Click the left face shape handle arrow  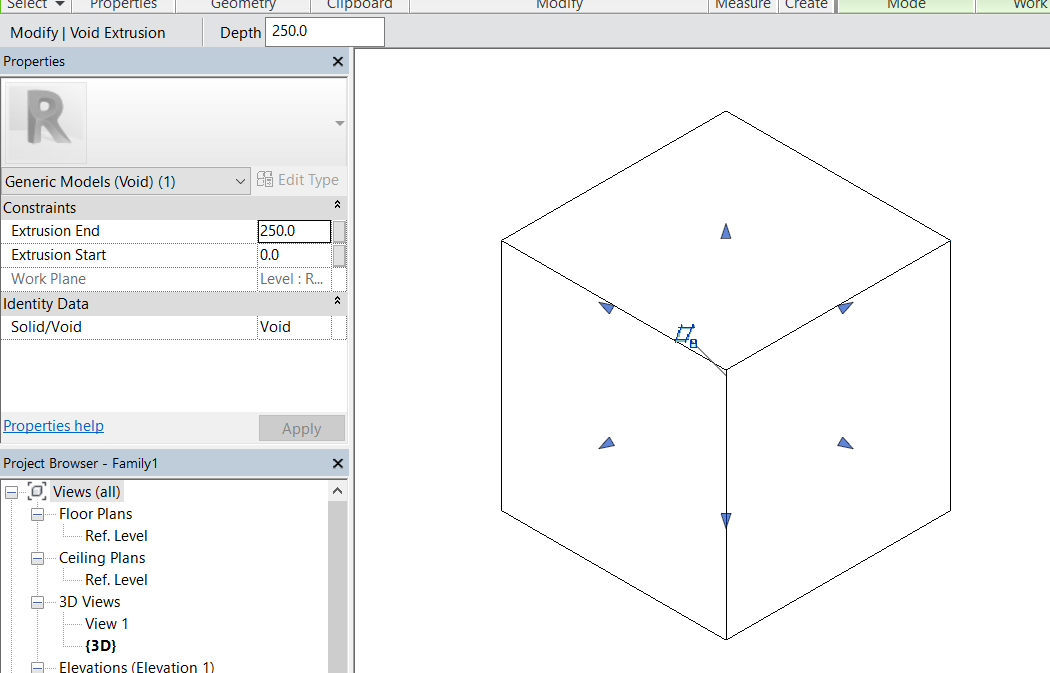pos(607,442)
